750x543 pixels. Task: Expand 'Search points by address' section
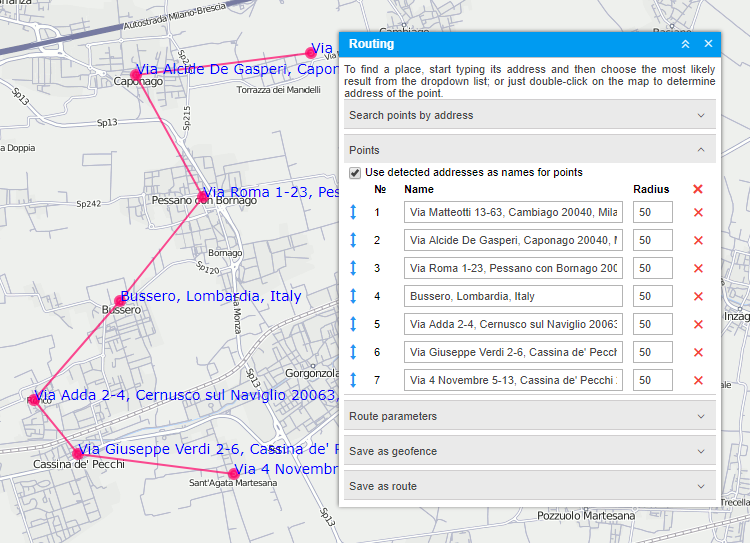pos(529,115)
